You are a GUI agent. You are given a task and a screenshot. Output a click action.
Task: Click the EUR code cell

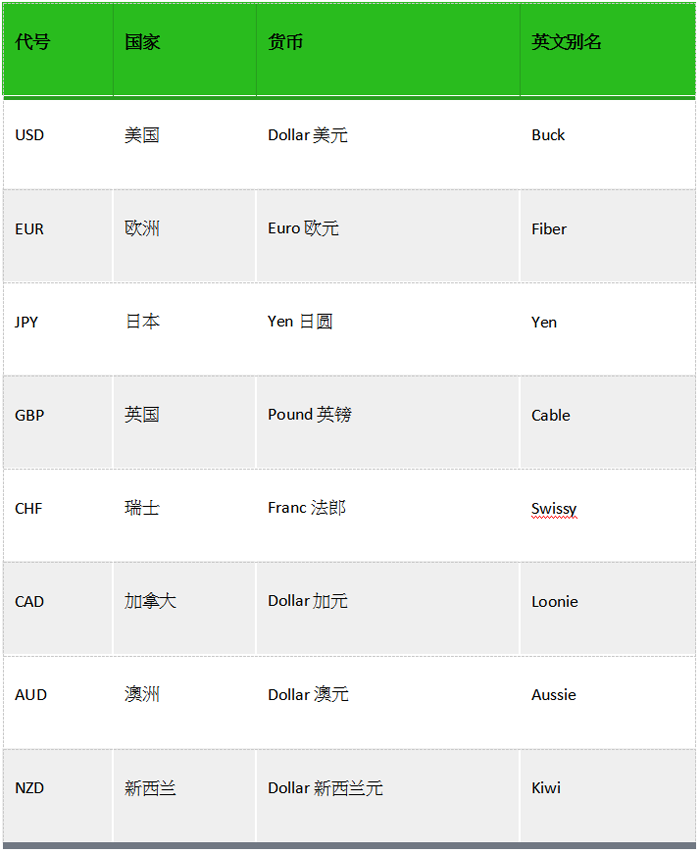pos(30,229)
